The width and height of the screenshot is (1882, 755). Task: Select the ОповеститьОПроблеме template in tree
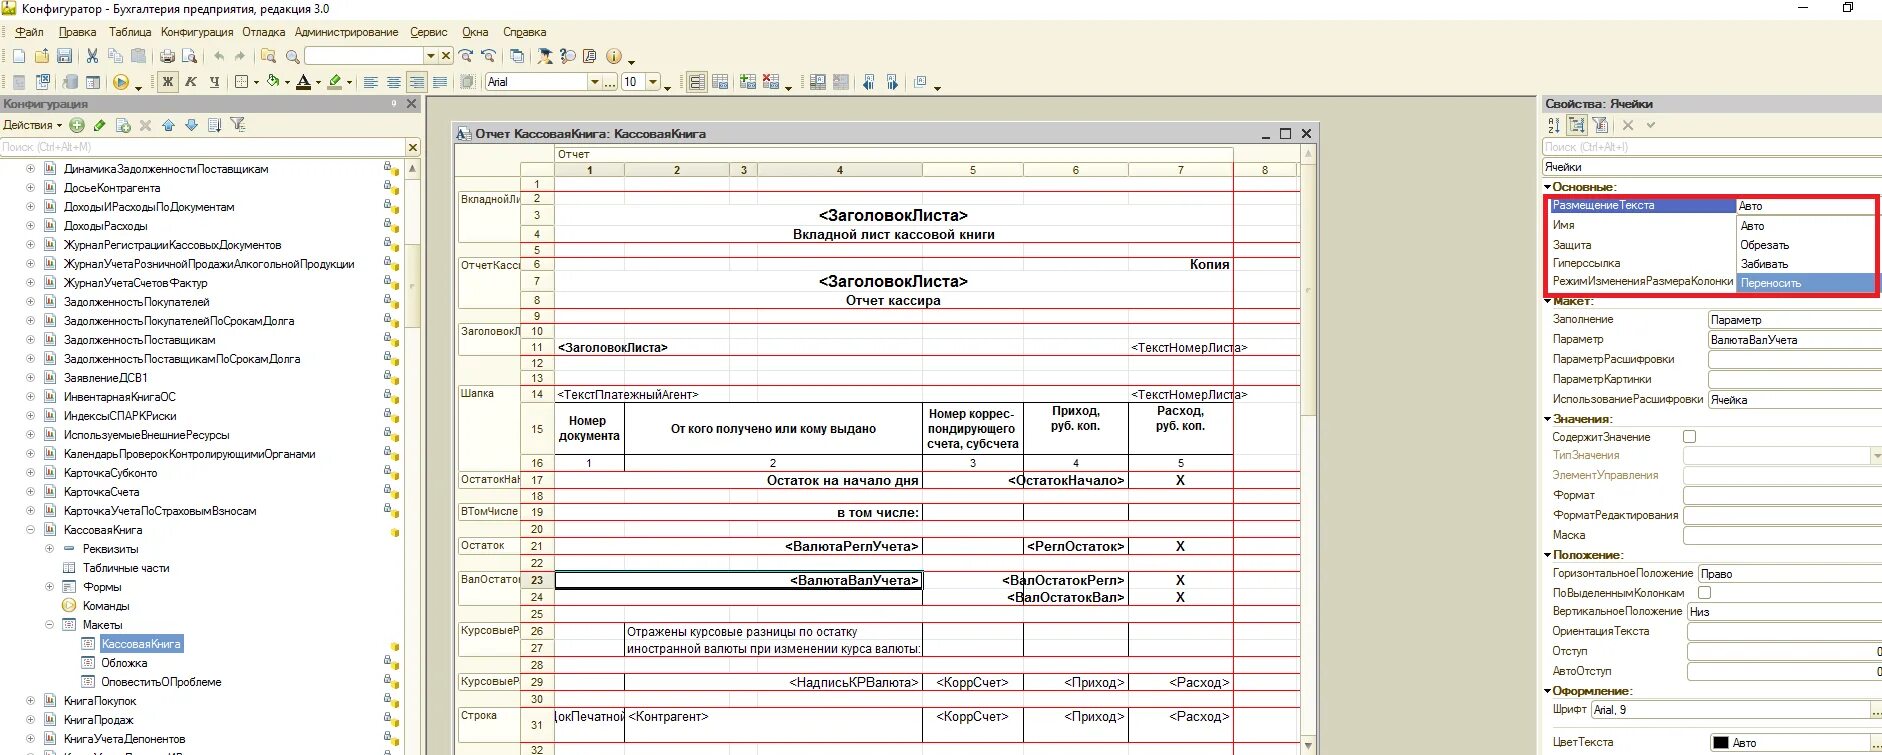(161, 682)
